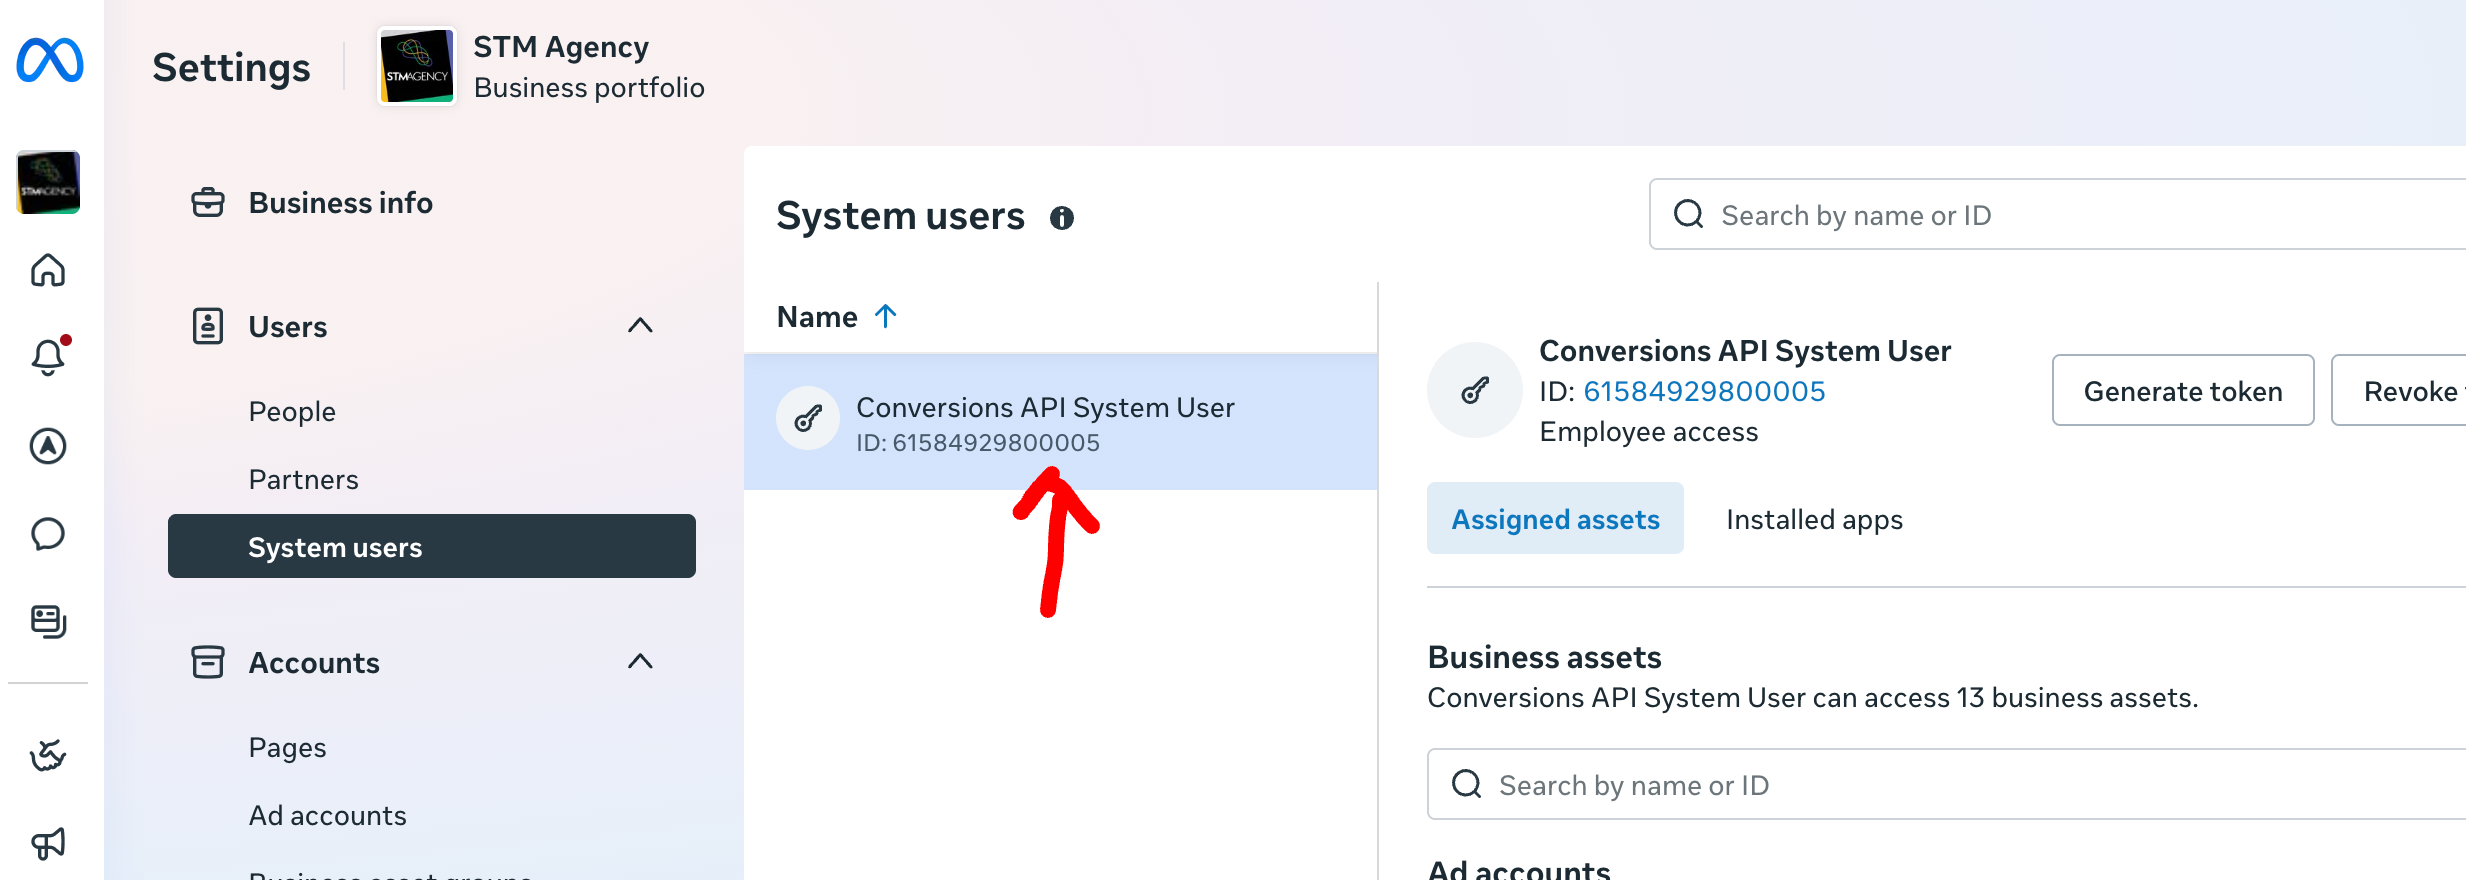Click the Revoke button

[x=2400, y=390]
